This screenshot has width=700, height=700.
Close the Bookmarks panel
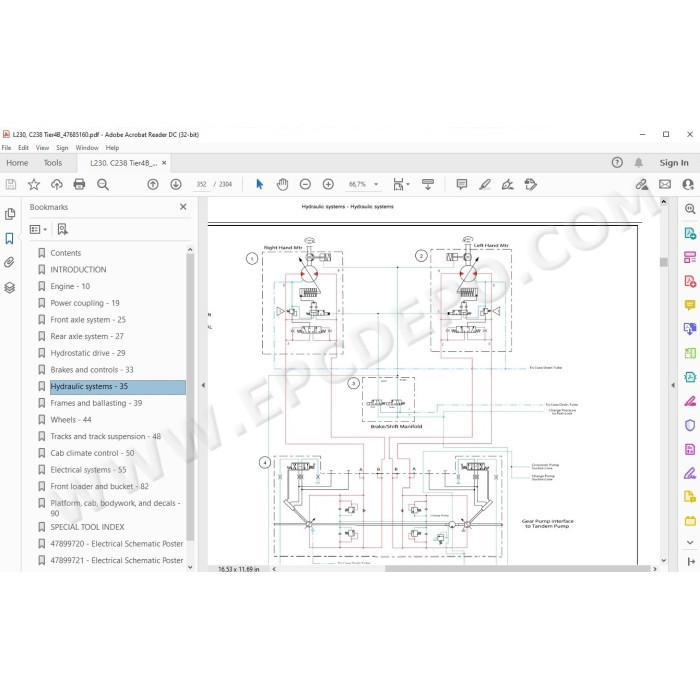pos(183,207)
